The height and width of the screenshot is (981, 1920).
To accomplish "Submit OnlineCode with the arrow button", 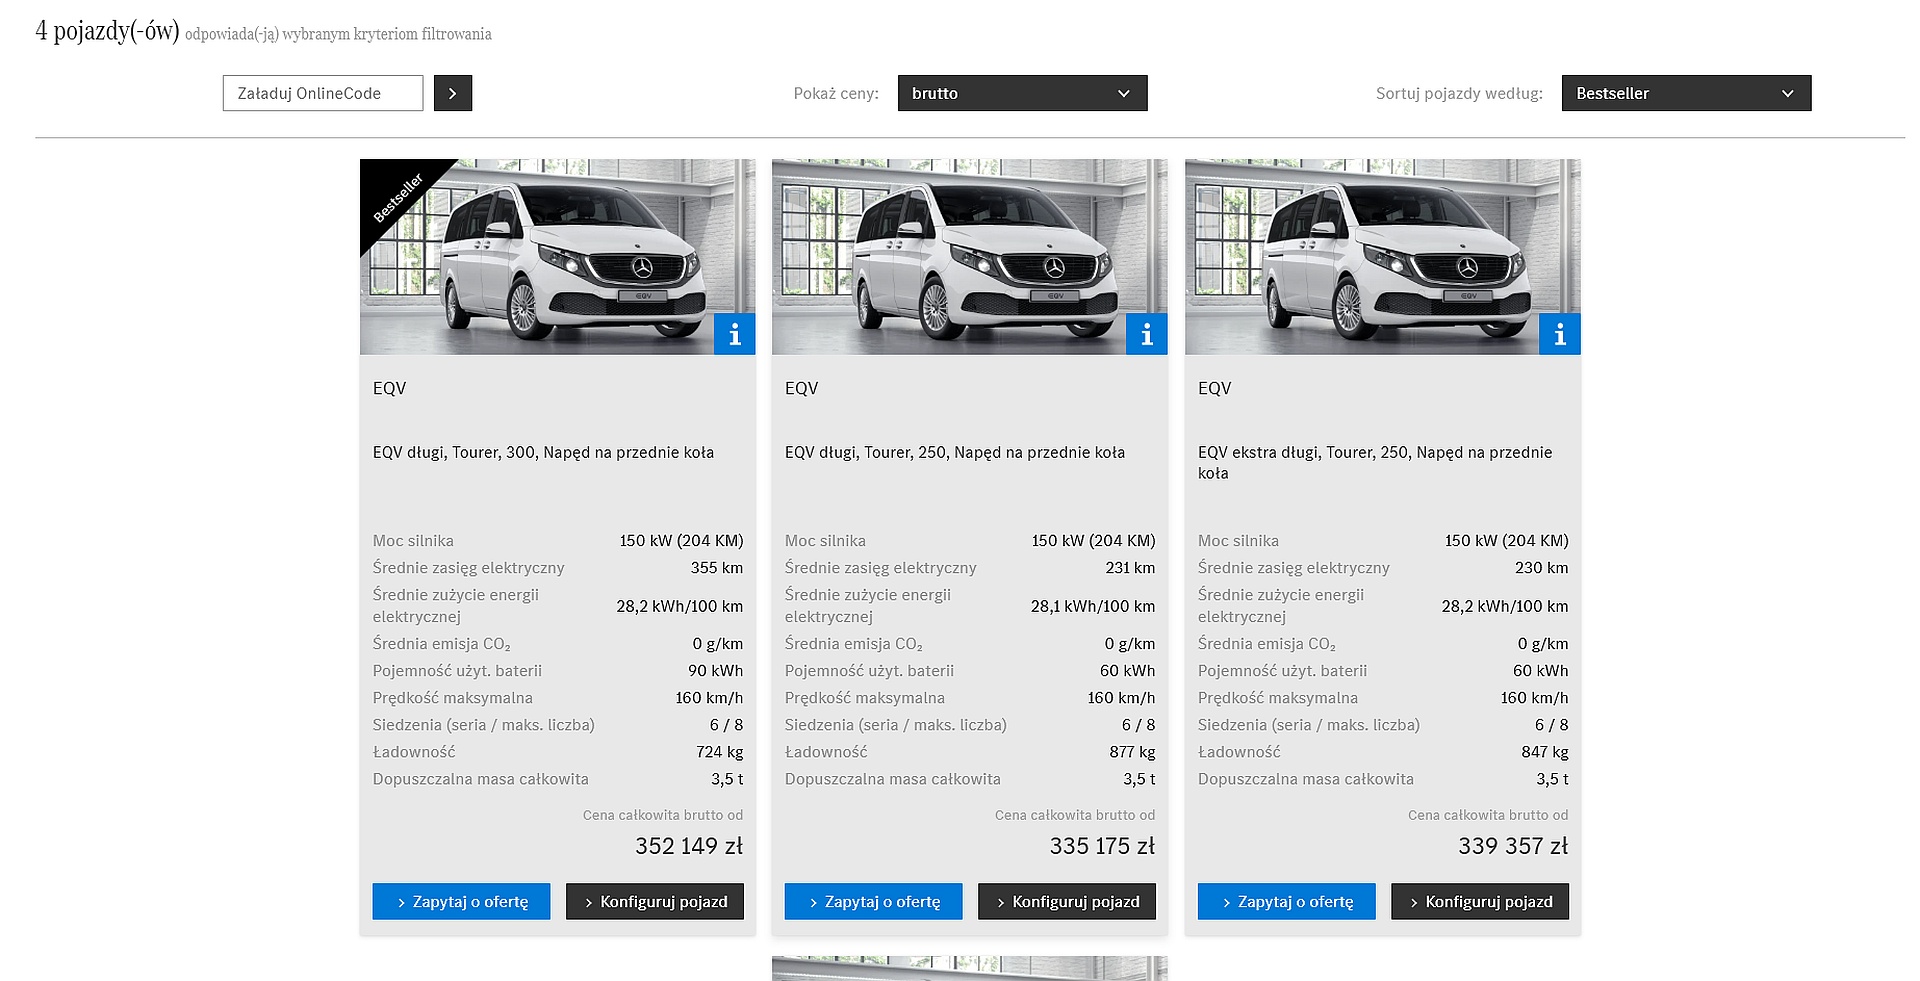I will pyautogui.click(x=453, y=93).
